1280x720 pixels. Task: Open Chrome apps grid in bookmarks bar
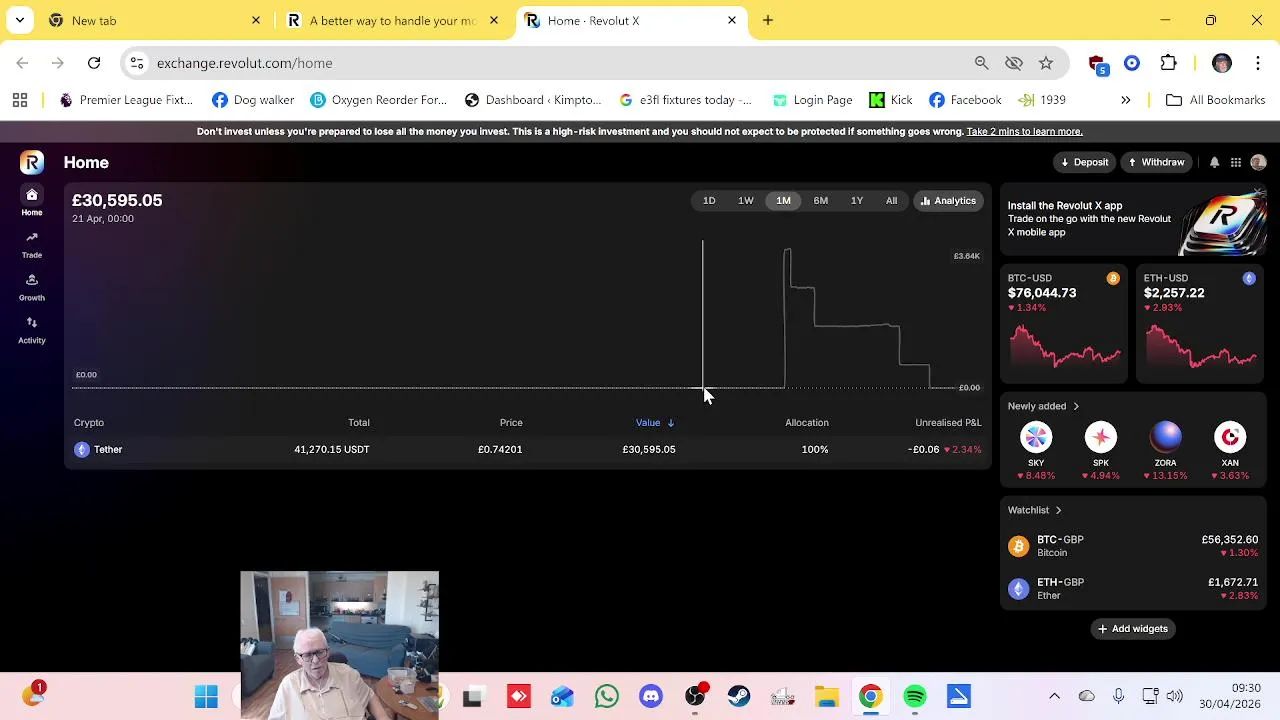pos(20,100)
